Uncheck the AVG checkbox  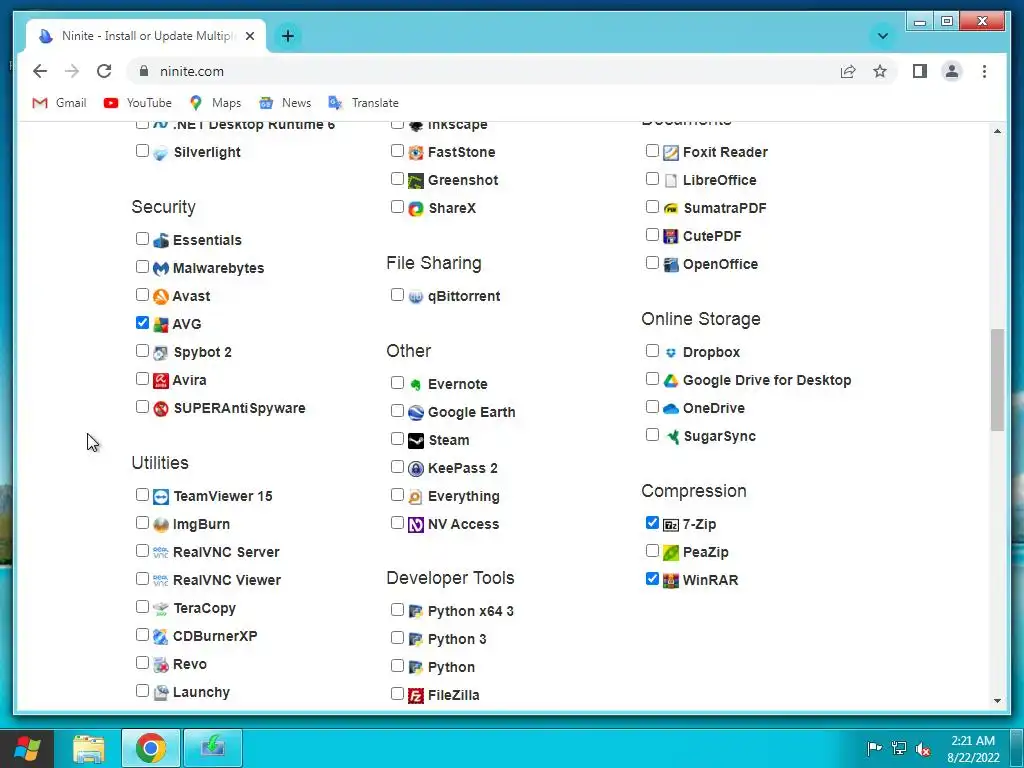pos(142,323)
